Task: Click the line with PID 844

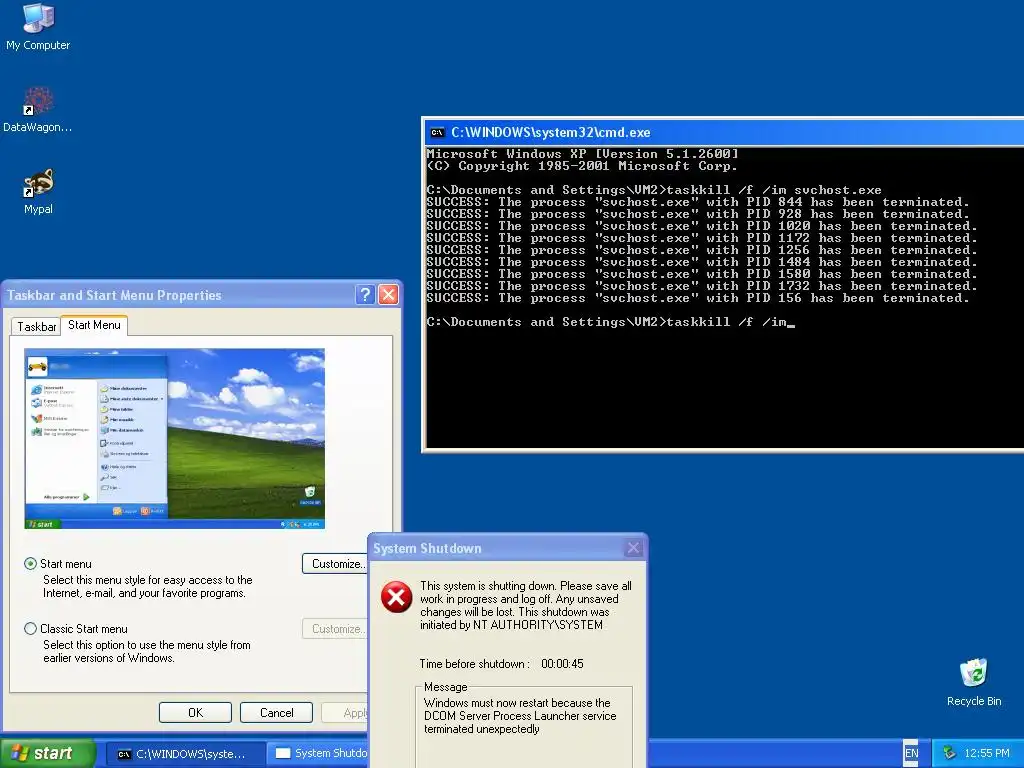Action: click(x=697, y=202)
